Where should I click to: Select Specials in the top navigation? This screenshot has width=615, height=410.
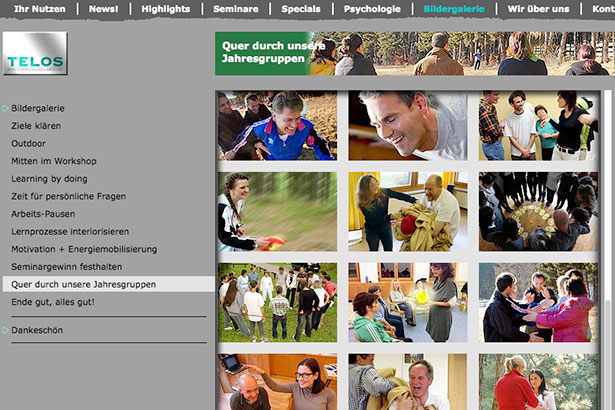point(301,9)
